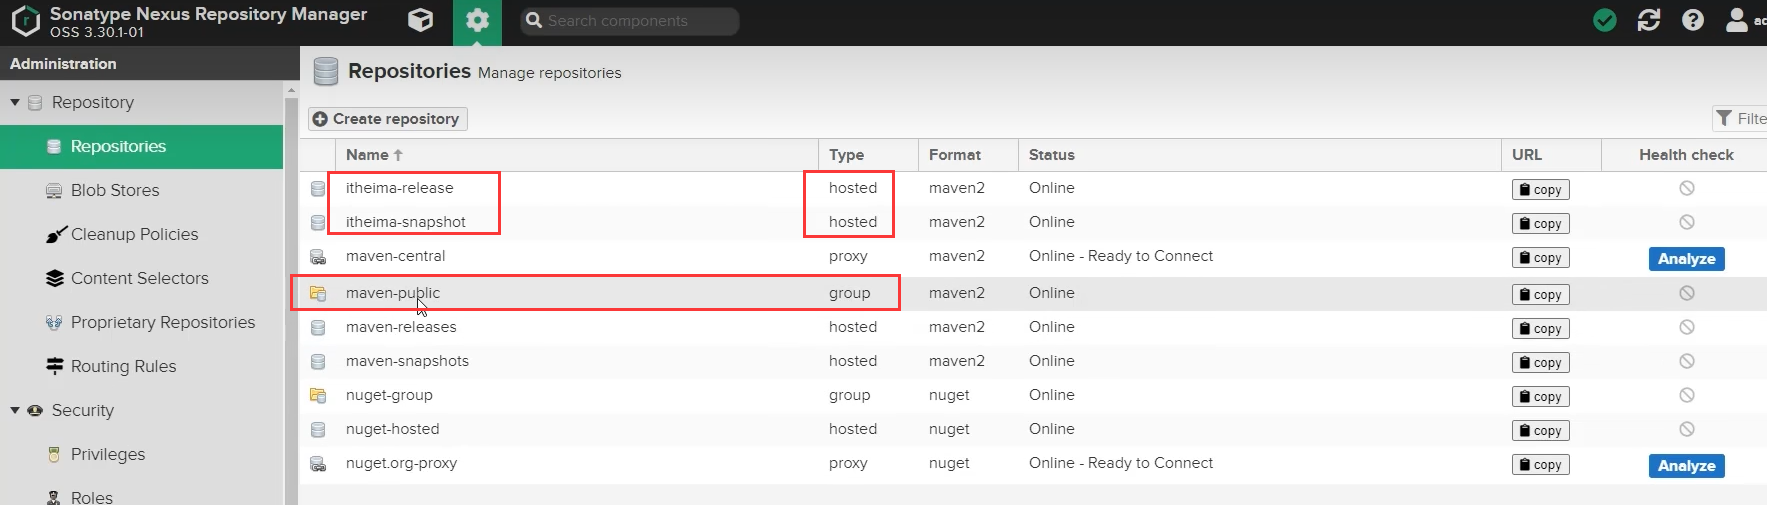This screenshot has width=1767, height=505.
Task: Open Blob Stores in the sidebar
Action: pos(115,190)
